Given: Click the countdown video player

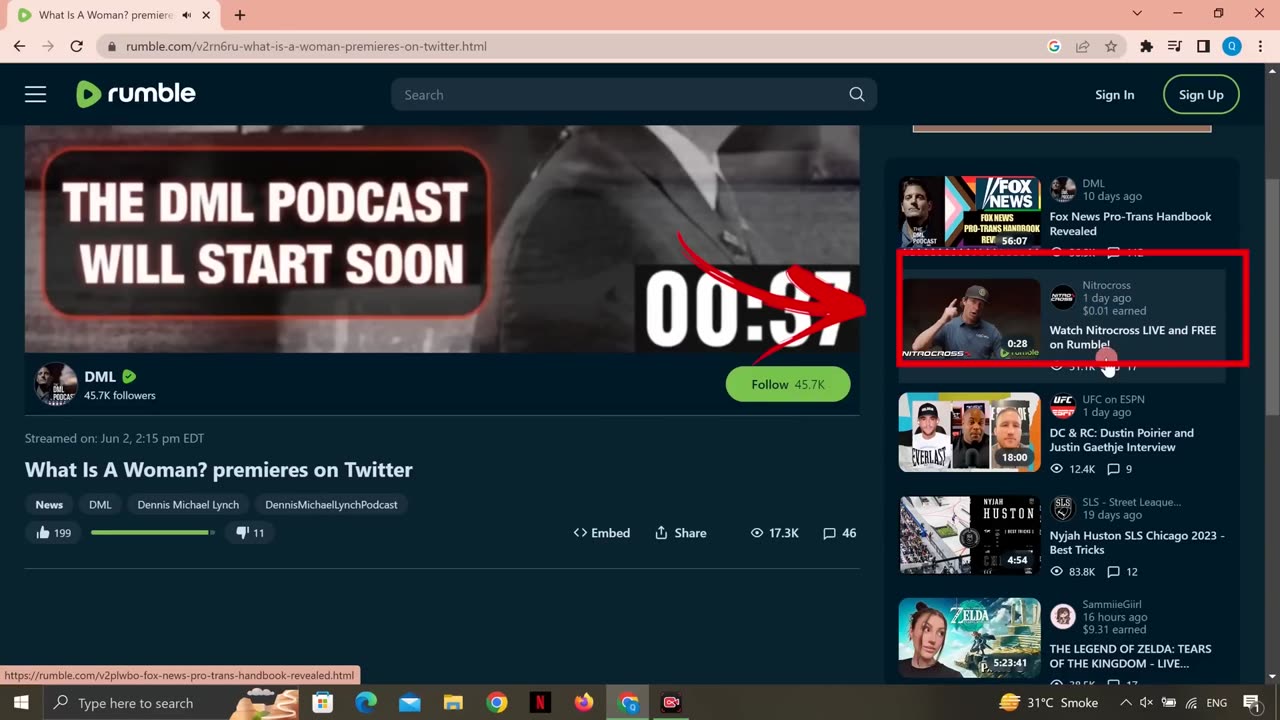Looking at the screenshot, I should [442, 238].
